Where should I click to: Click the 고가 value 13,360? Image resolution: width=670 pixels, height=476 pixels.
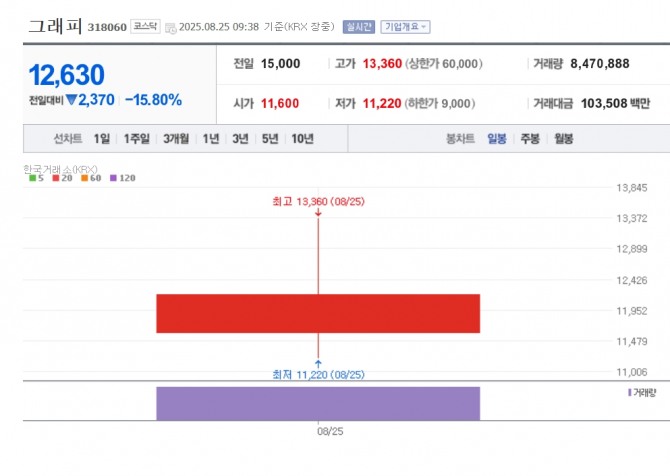click(x=382, y=64)
